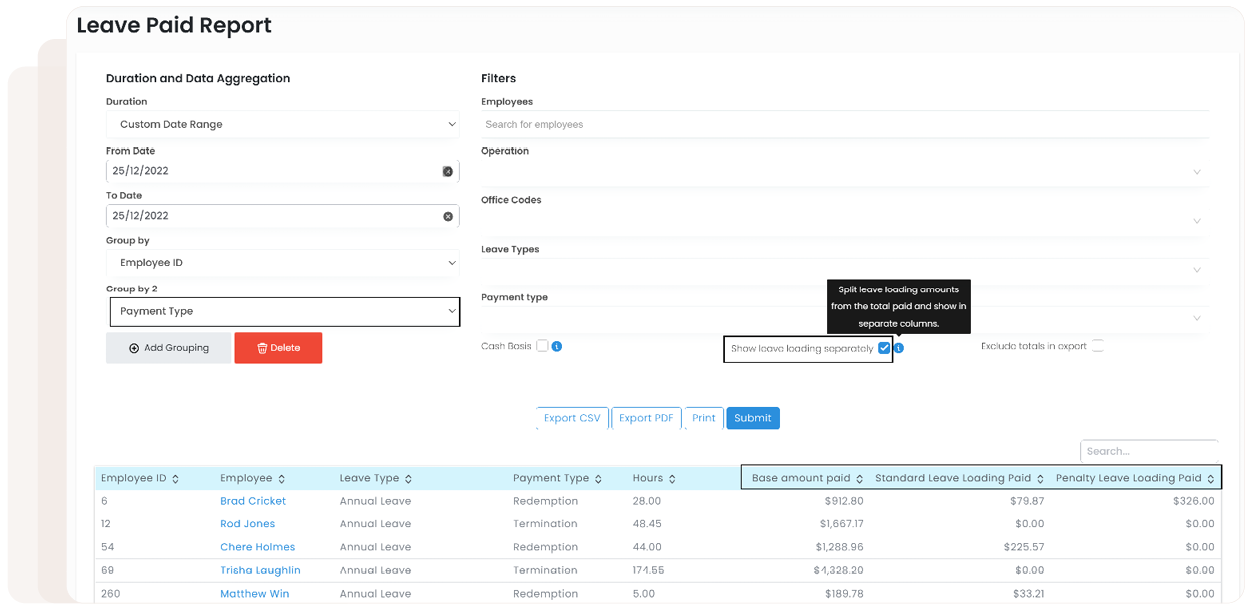Enable the Cash Basis checkbox
This screenshot has width=1253, height=610.
click(542, 346)
